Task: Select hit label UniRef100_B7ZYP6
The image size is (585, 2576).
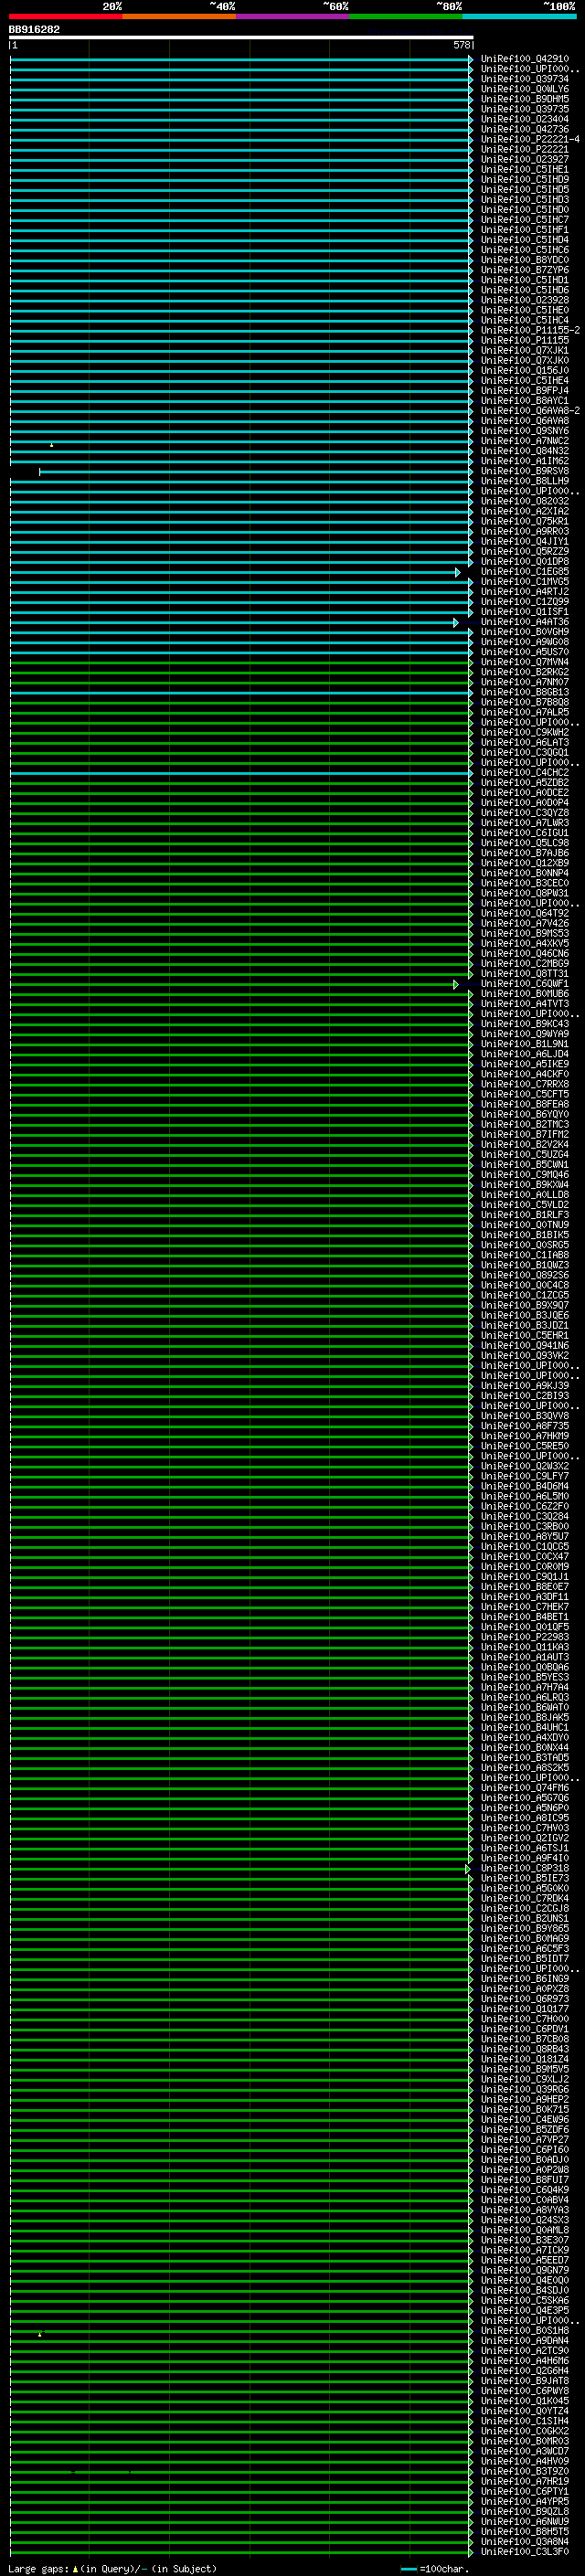Action: pos(525,270)
